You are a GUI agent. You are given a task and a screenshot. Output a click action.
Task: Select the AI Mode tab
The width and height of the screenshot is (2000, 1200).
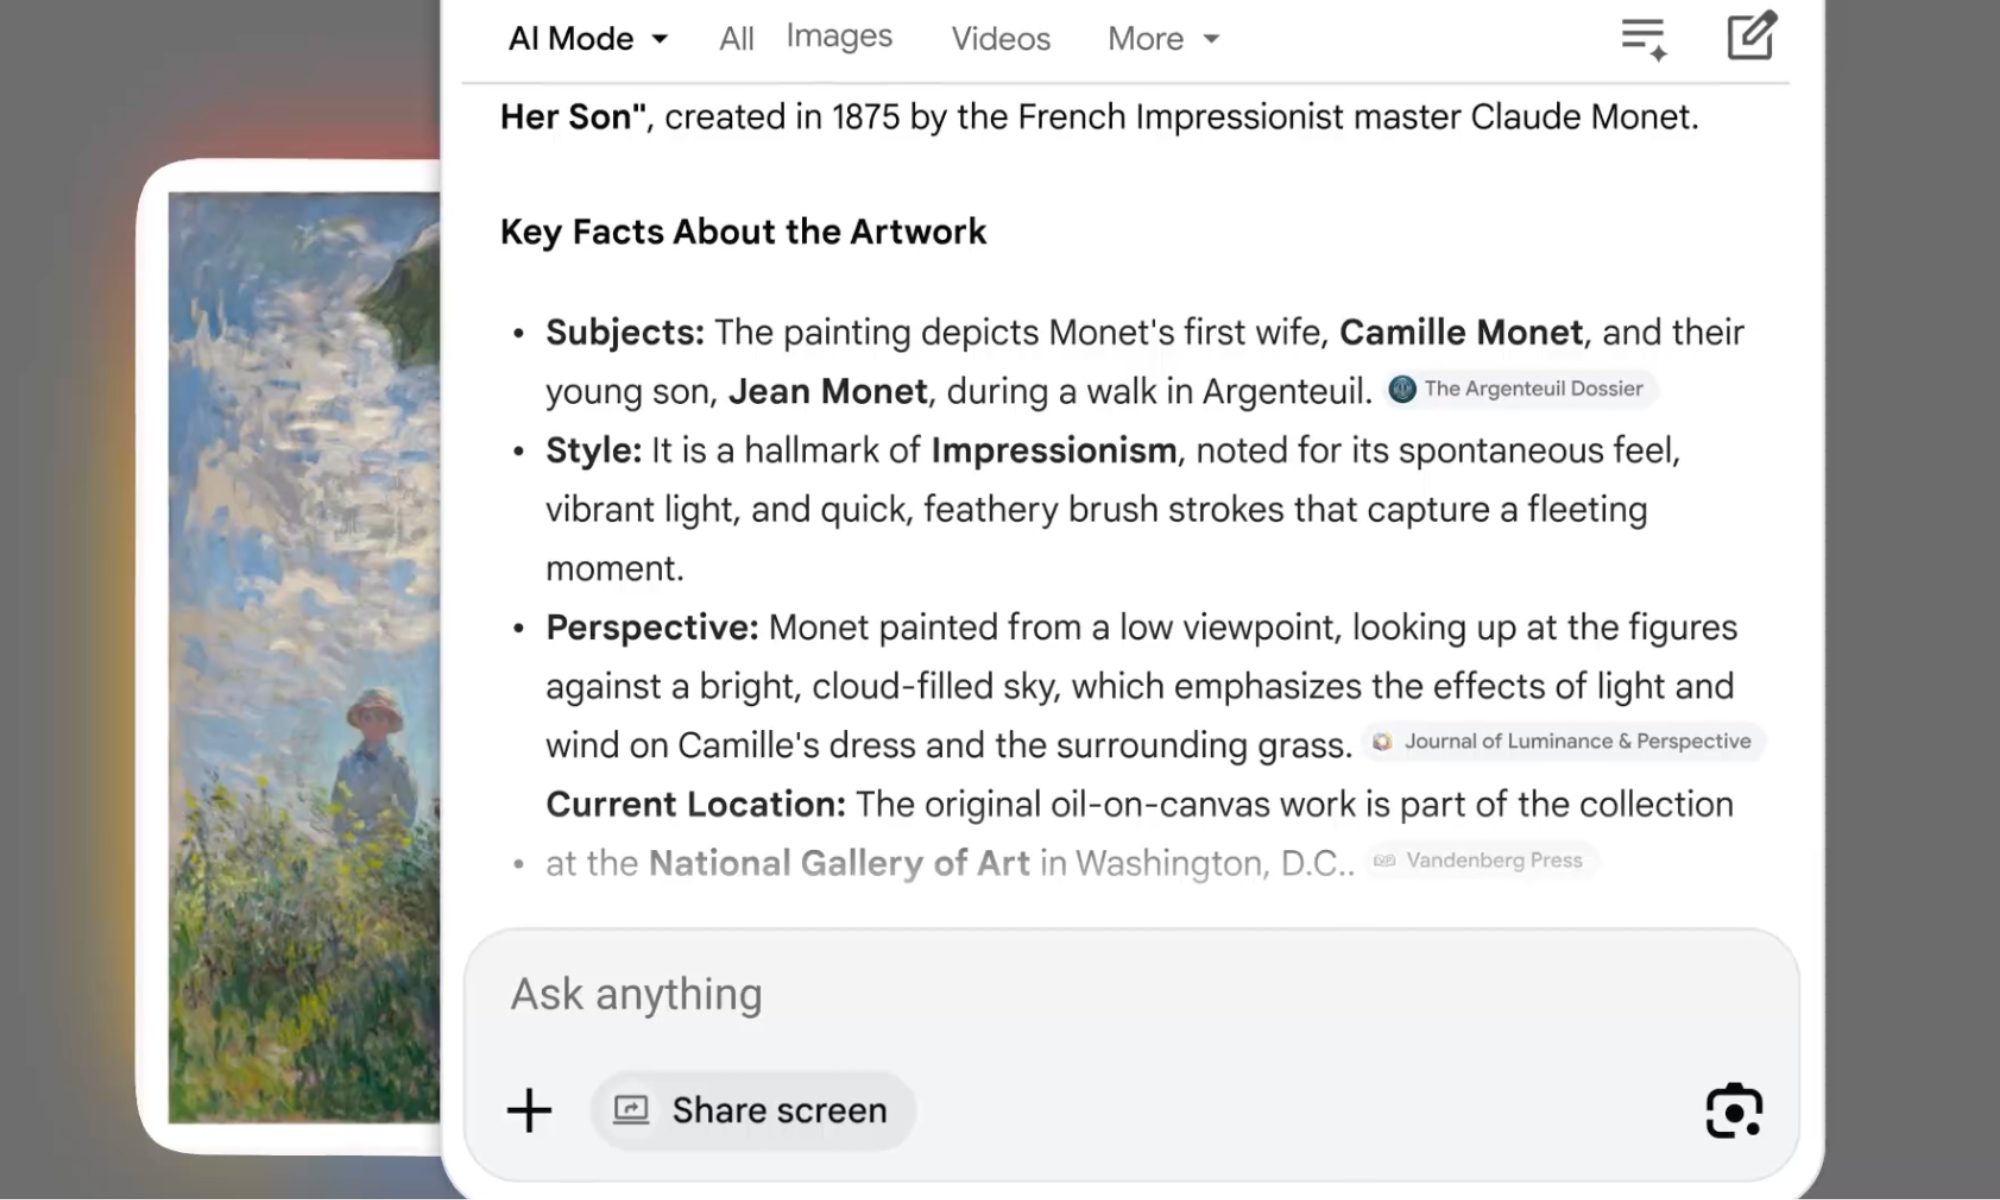(571, 38)
